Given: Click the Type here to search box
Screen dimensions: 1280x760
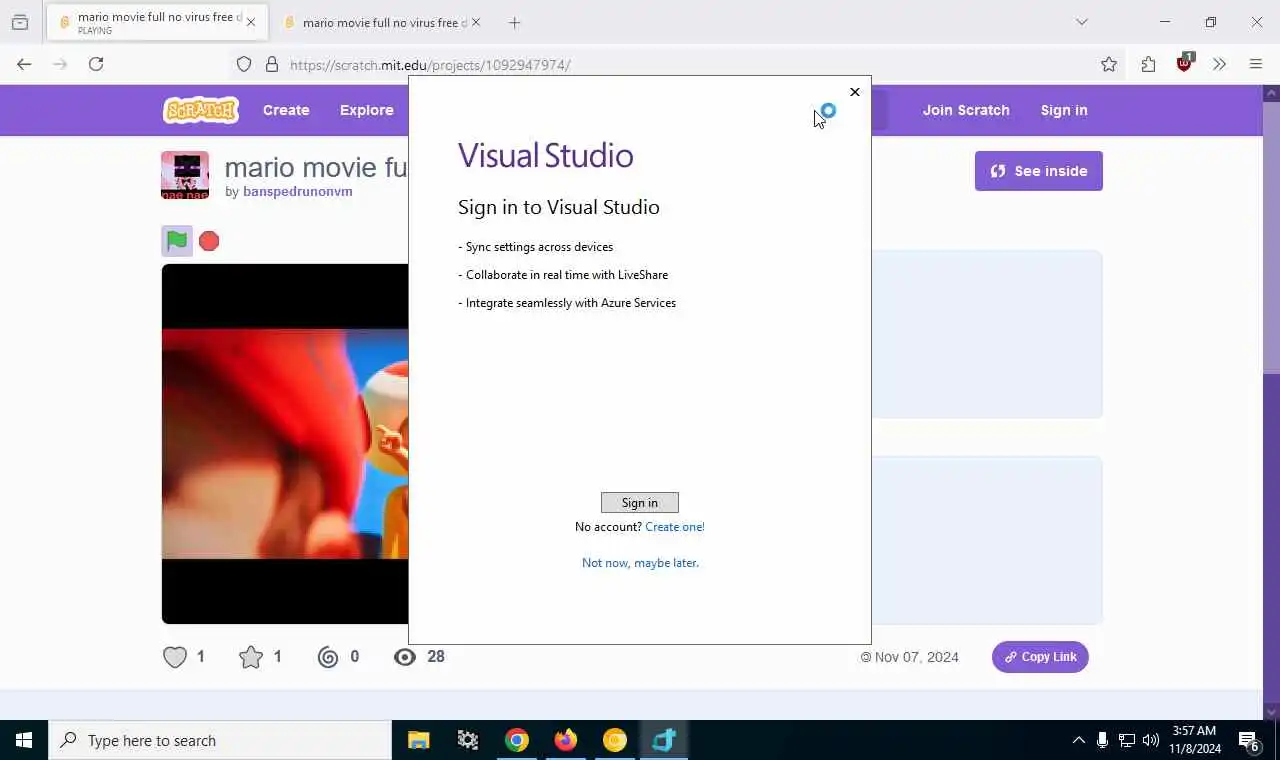Looking at the screenshot, I should pyautogui.click(x=220, y=740).
